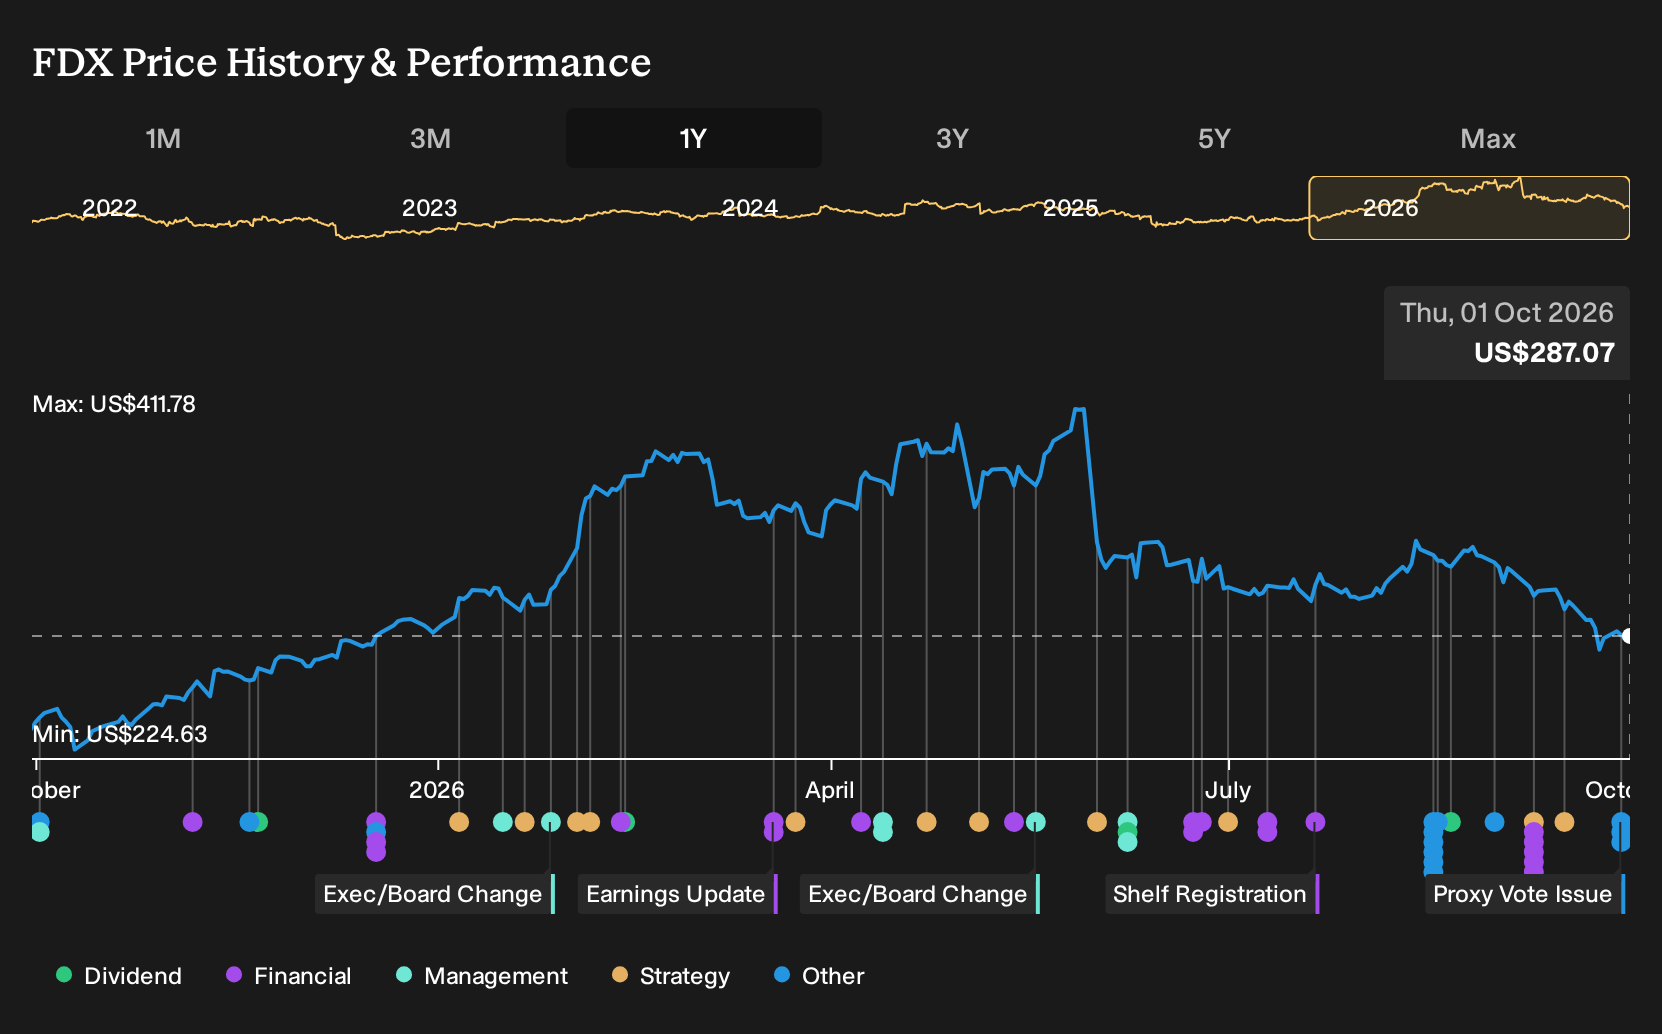Screen dimensions: 1662x1034
Task: Open the Shelf Registration event label
Action: 1212,894
